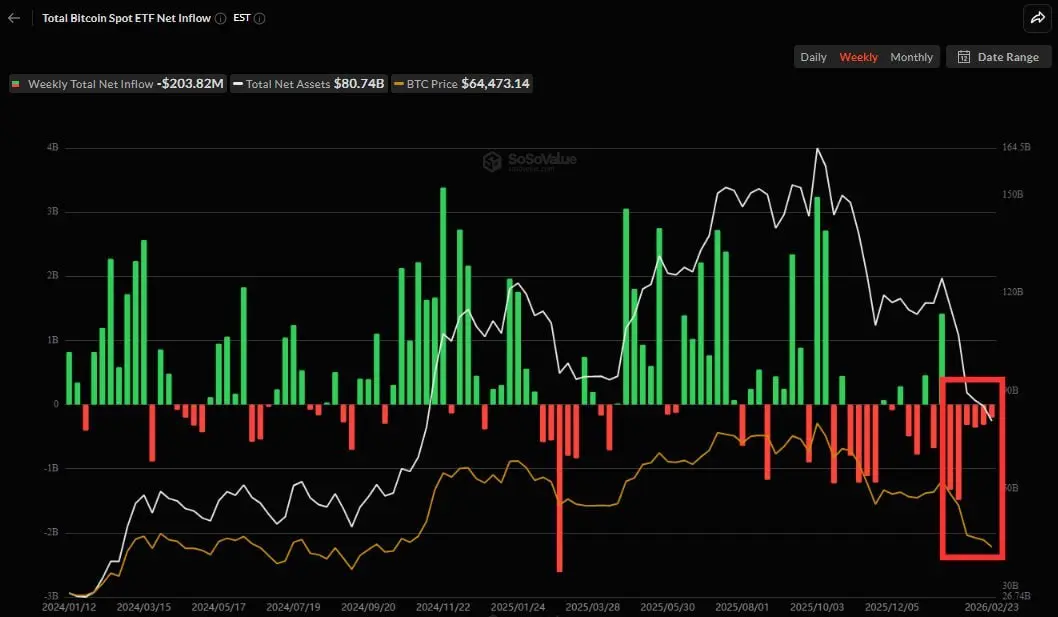Select the Weekly interval tab
This screenshot has width=1058, height=617.
pyautogui.click(x=858, y=57)
